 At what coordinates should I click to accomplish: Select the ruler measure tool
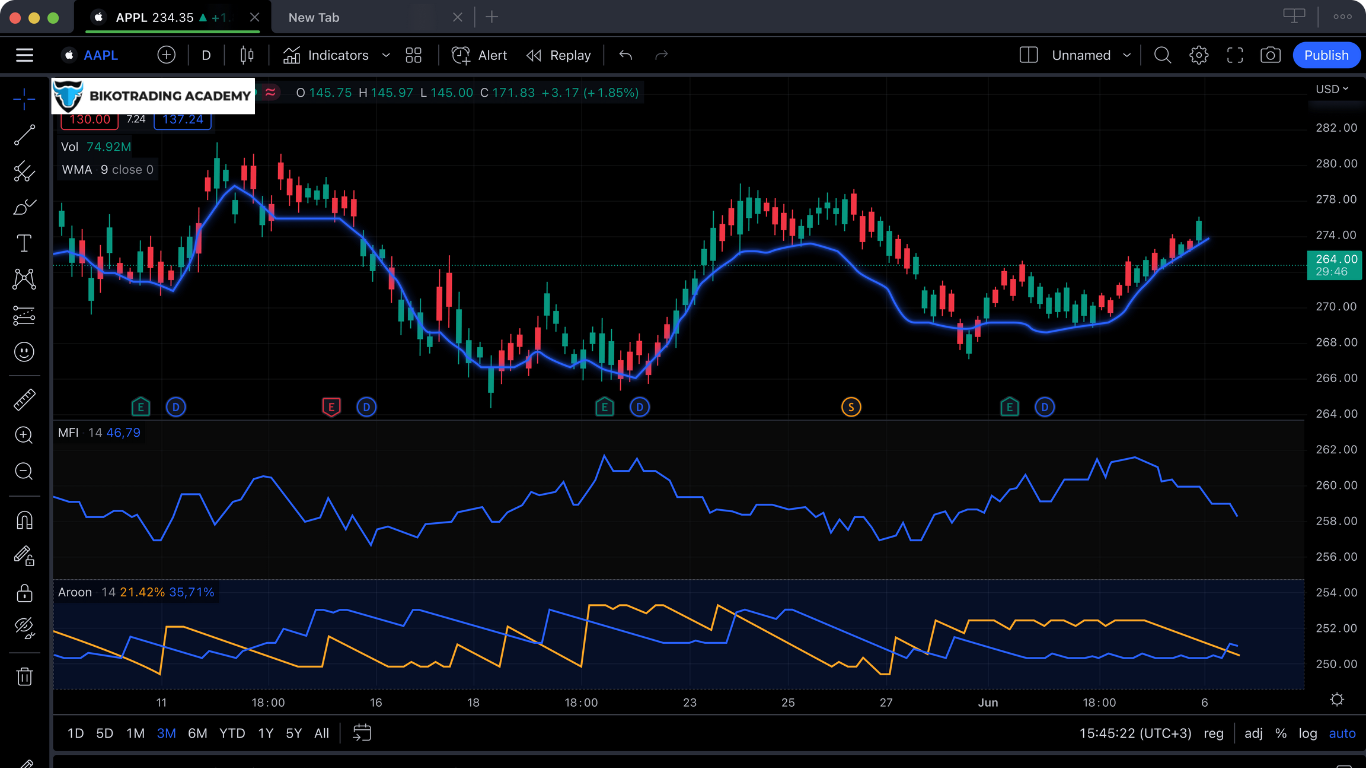point(24,400)
